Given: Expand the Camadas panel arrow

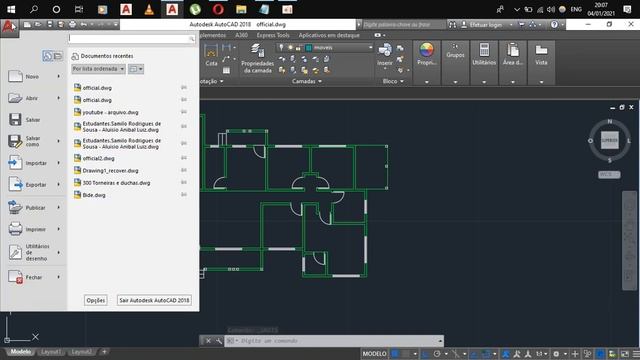Looking at the screenshot, I should tap(320, 81).
